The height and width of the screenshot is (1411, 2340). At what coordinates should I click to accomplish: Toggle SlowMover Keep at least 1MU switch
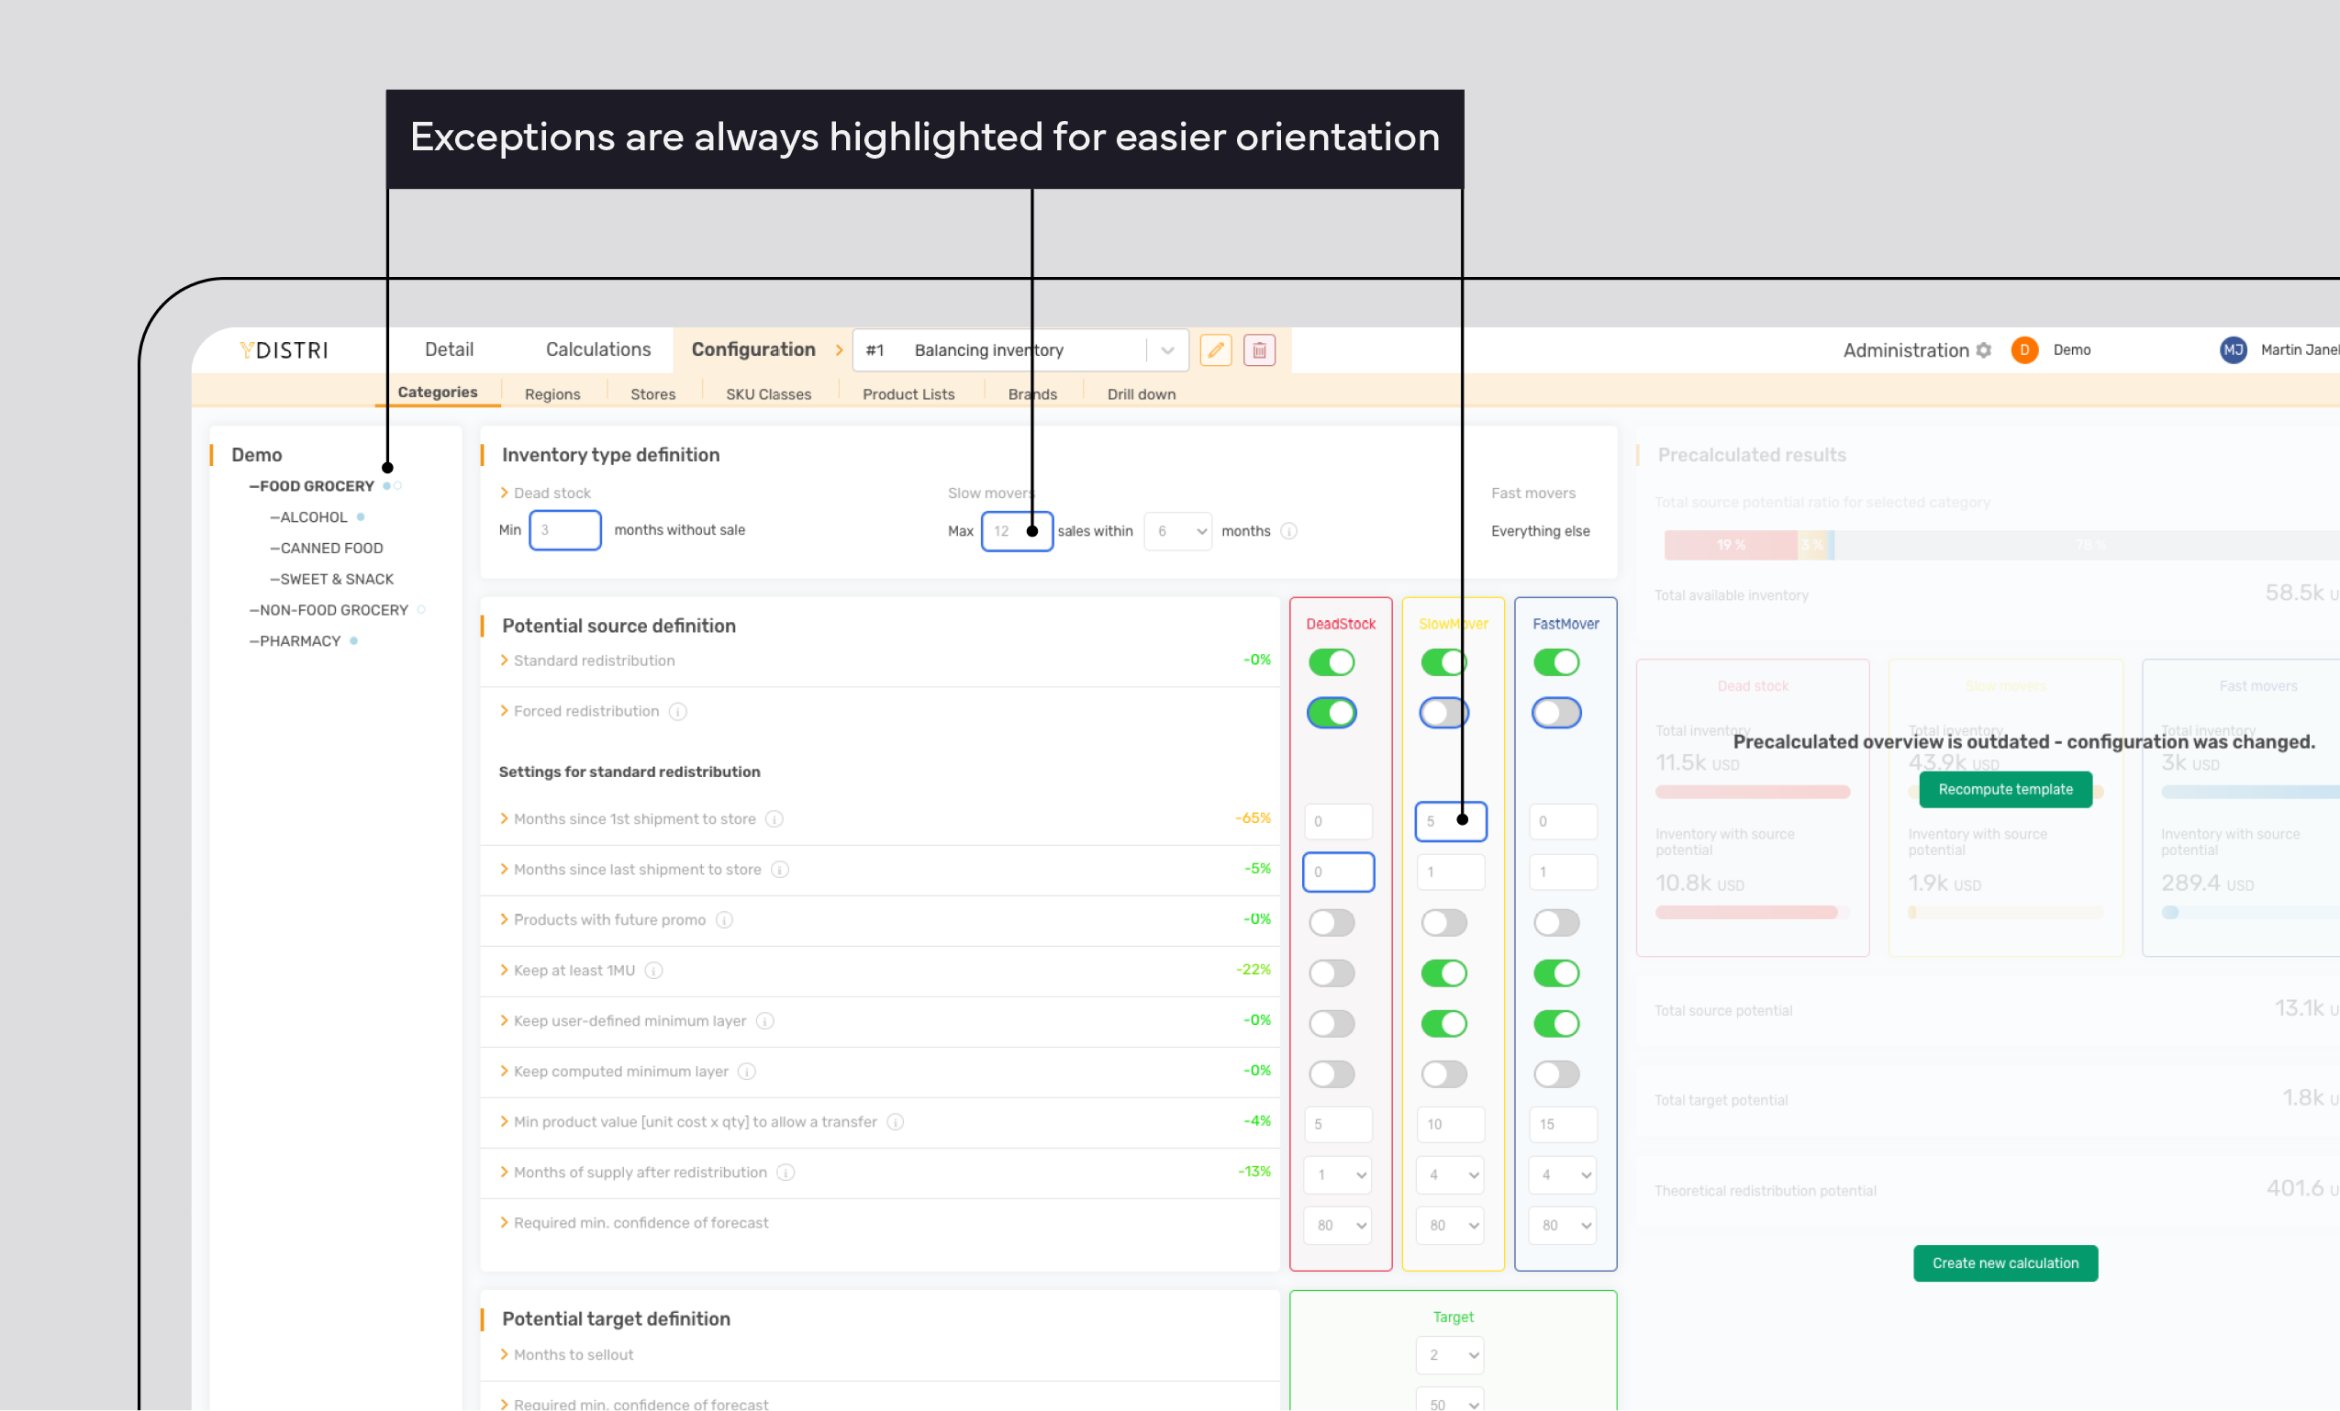(x=1444, y=973)
